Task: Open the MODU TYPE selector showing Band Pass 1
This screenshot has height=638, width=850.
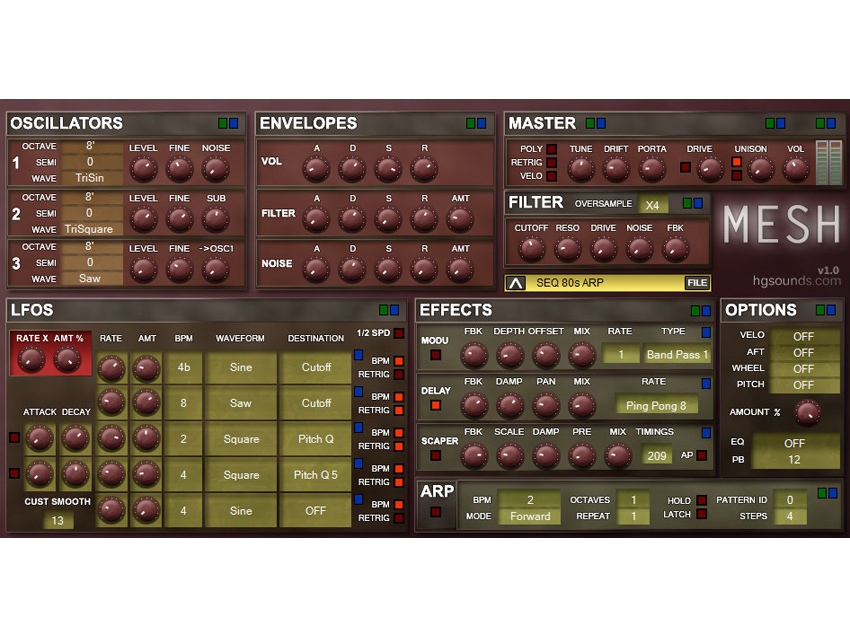Action: [677, 355]
